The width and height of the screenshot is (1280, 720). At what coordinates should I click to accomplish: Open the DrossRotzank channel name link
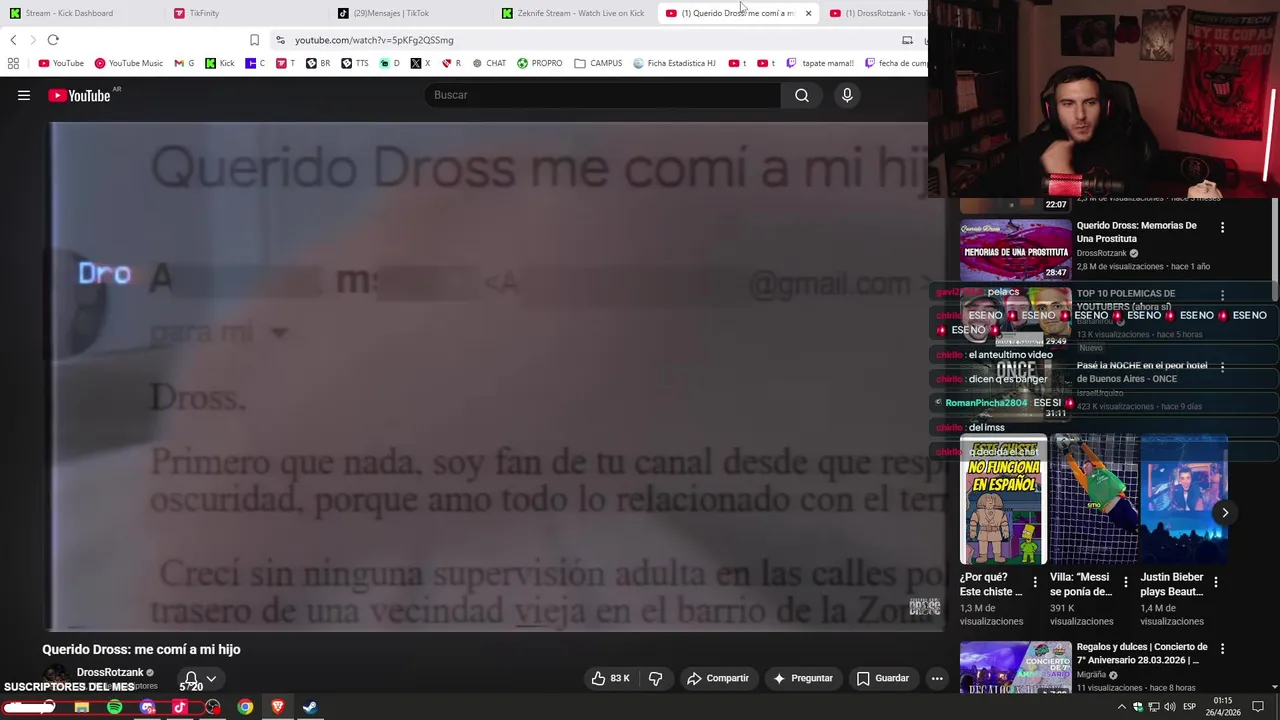tap(110, 672)
